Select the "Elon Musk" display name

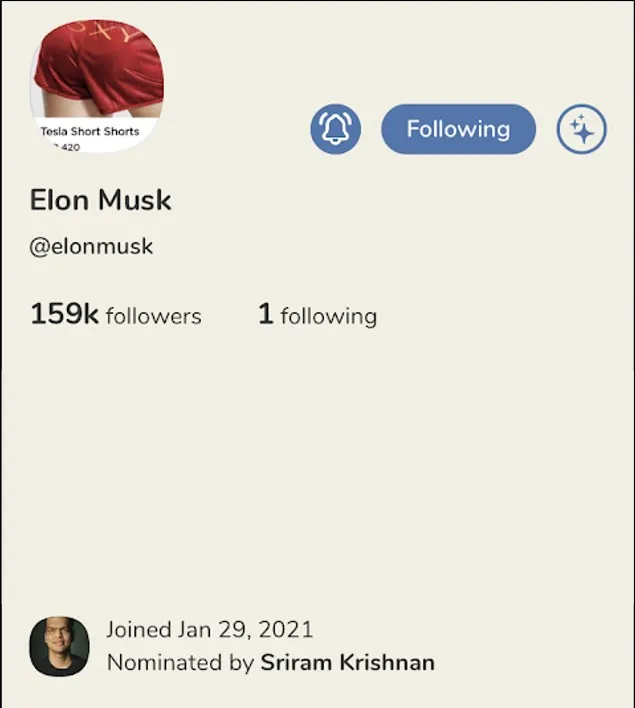tap(101, 200)
